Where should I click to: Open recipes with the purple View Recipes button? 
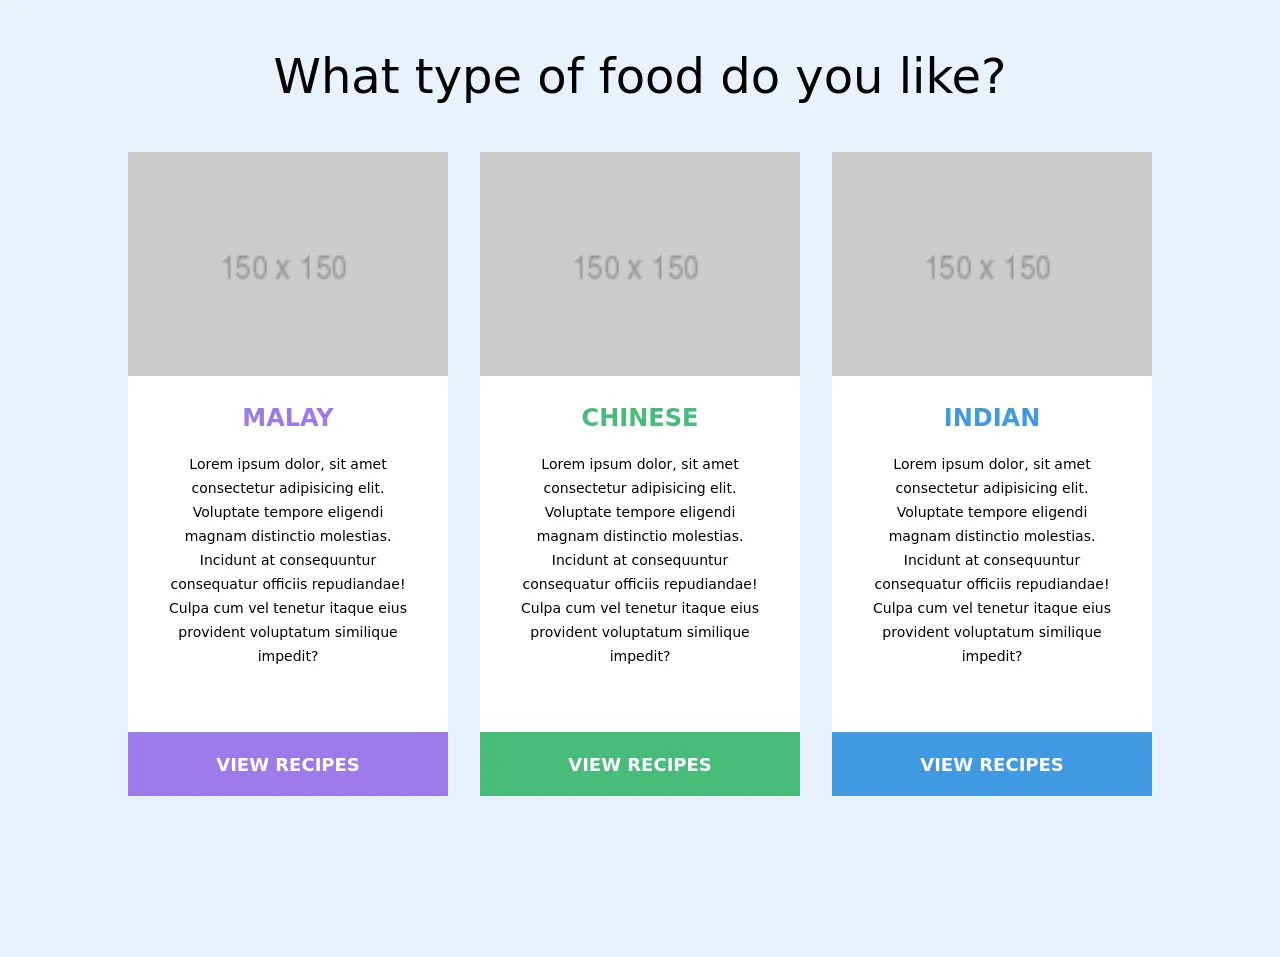pos(288,764)
